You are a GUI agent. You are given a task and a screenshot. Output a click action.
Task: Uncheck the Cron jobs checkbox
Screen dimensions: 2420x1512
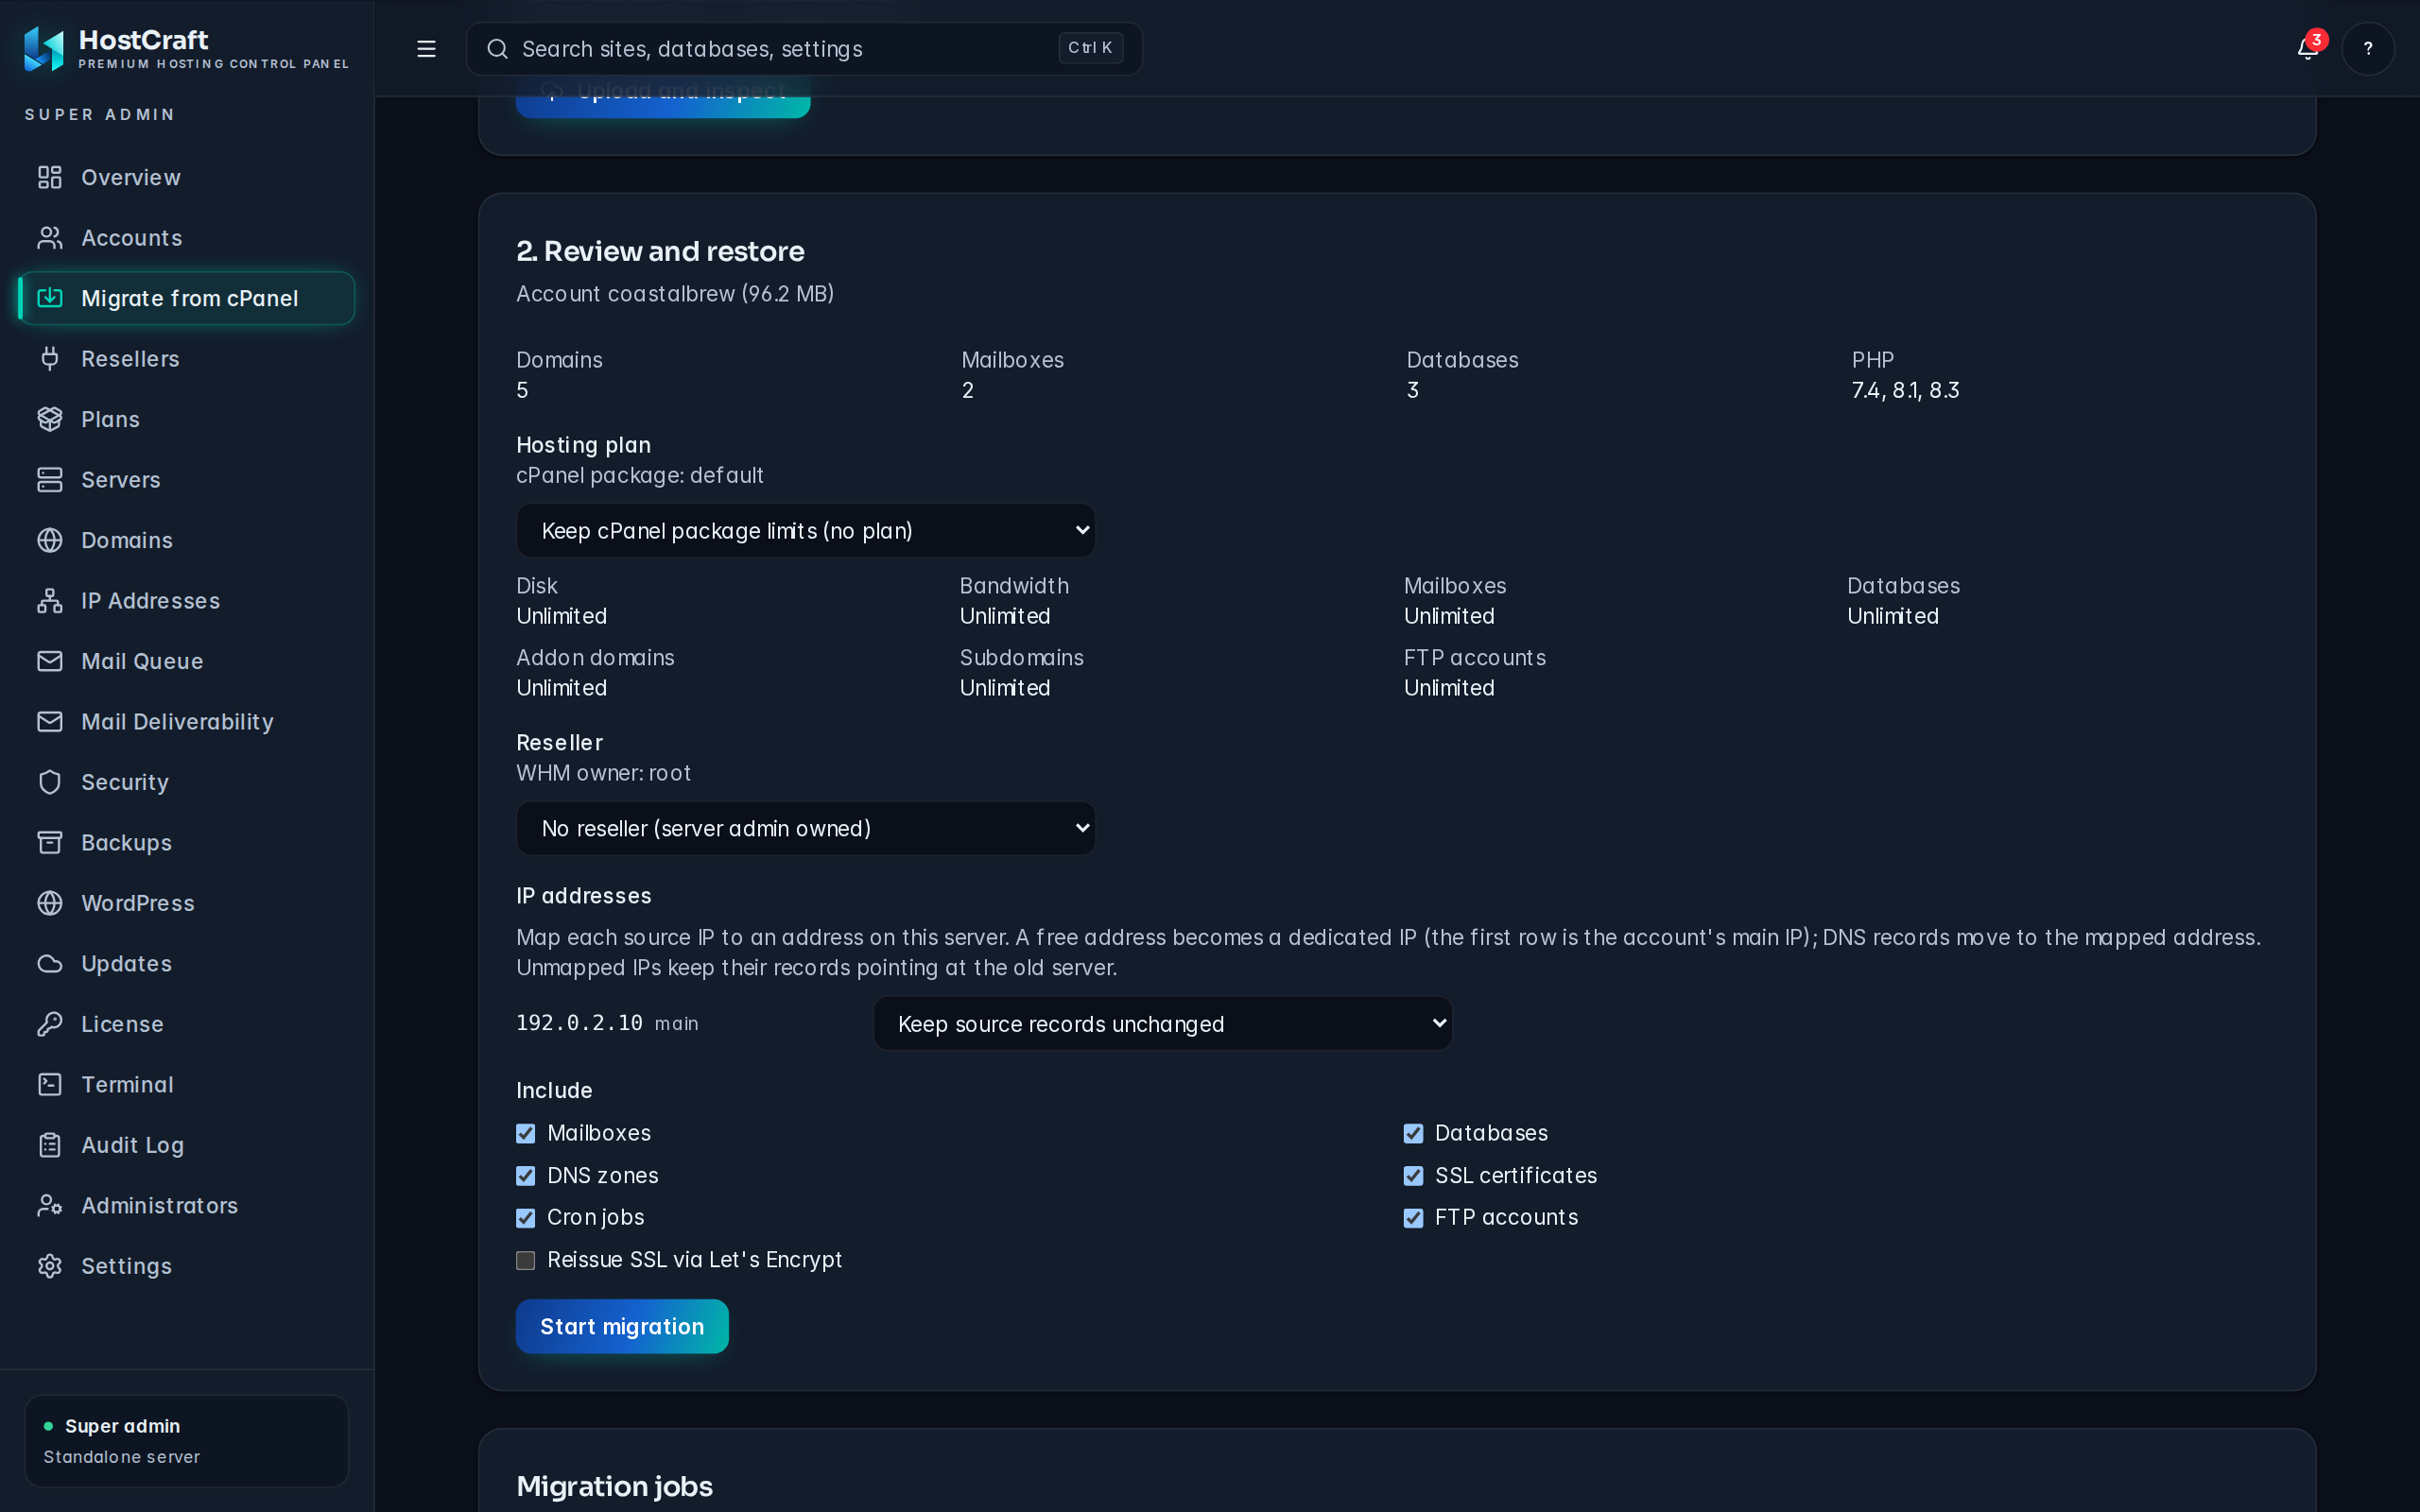tap(526, 1218)
